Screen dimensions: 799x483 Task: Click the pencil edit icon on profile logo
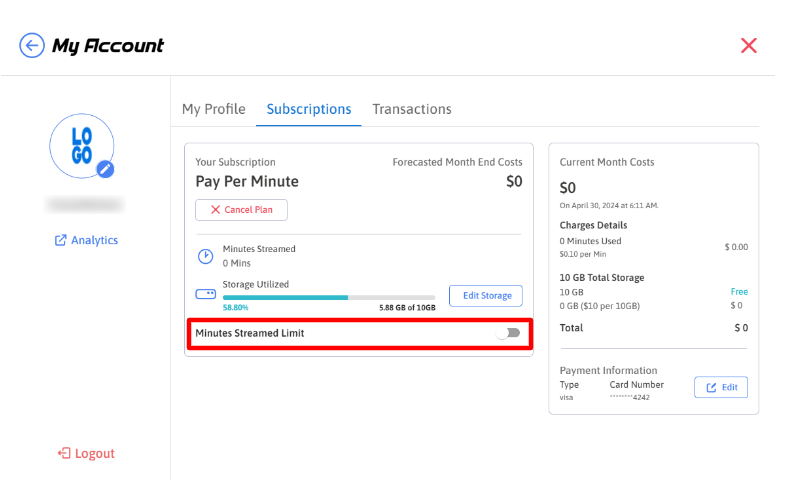coord(106,169)
